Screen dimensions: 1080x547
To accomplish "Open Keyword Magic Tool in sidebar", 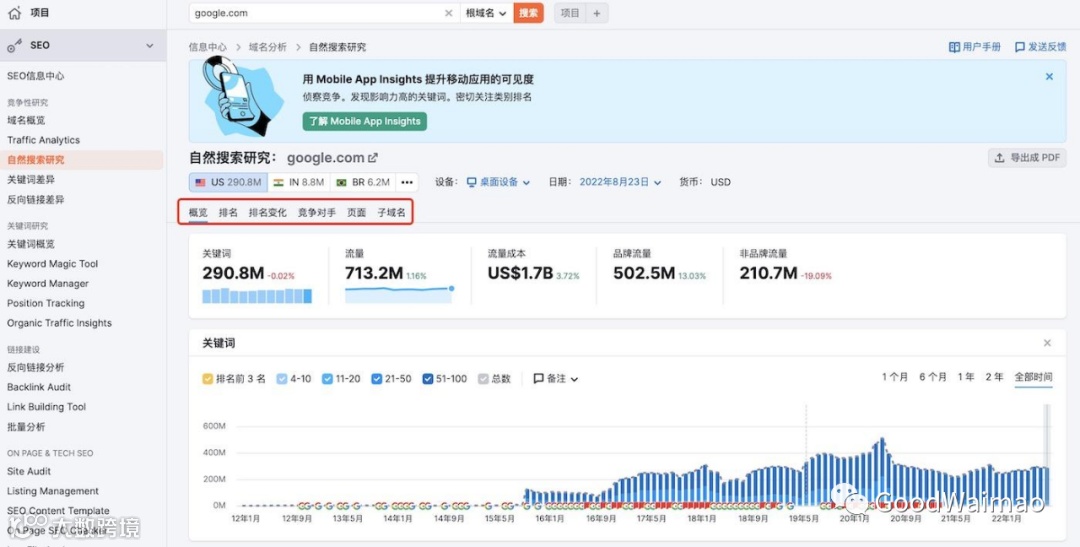I will pos(52,264).
